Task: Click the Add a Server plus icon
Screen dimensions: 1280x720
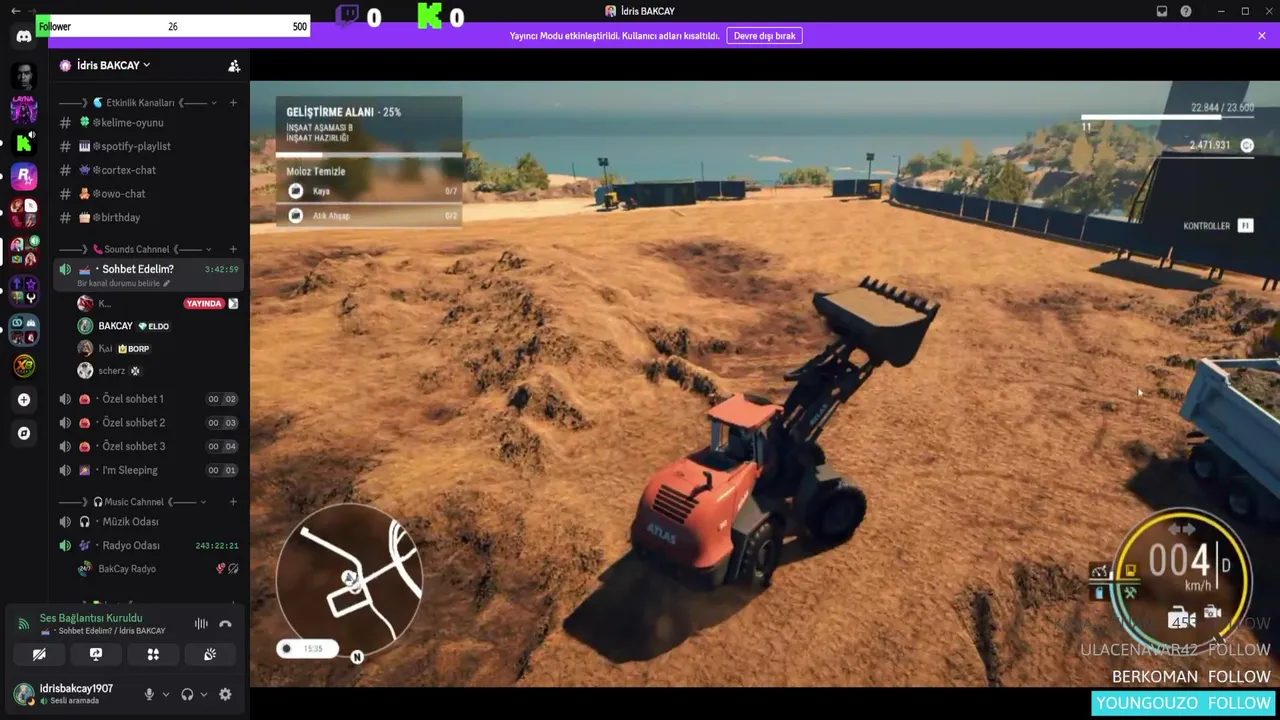Action: pyautogui.click(x=24, y=400)
